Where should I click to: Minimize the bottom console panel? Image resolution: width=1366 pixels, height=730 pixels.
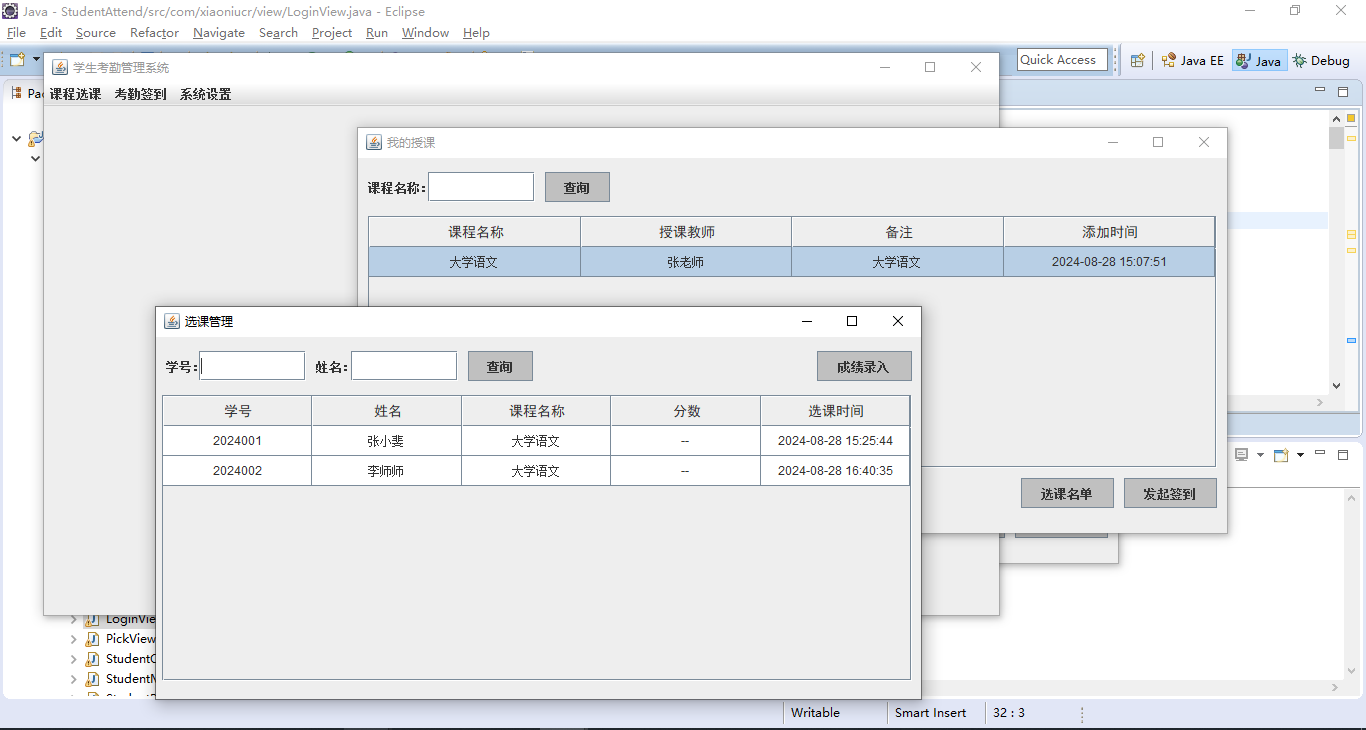pyautogui.click(x=1320, y=454)
